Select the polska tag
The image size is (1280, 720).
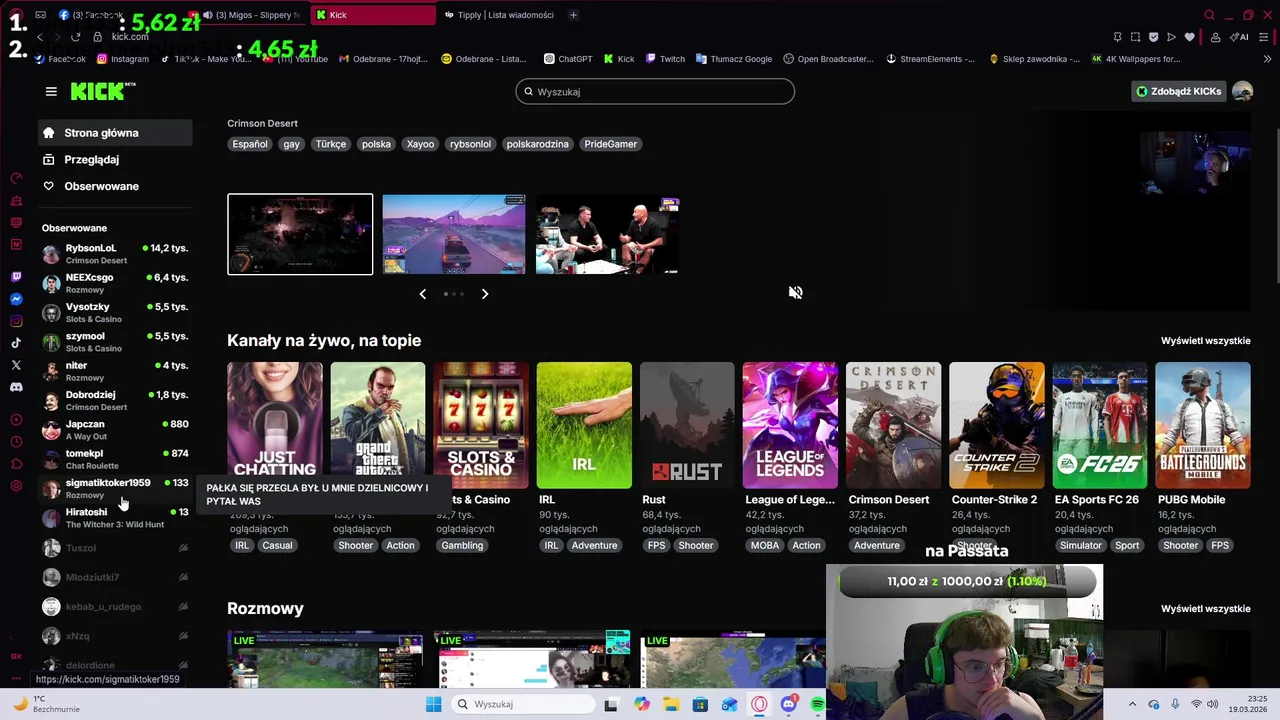pyautogui.click(x=376, y=144)
